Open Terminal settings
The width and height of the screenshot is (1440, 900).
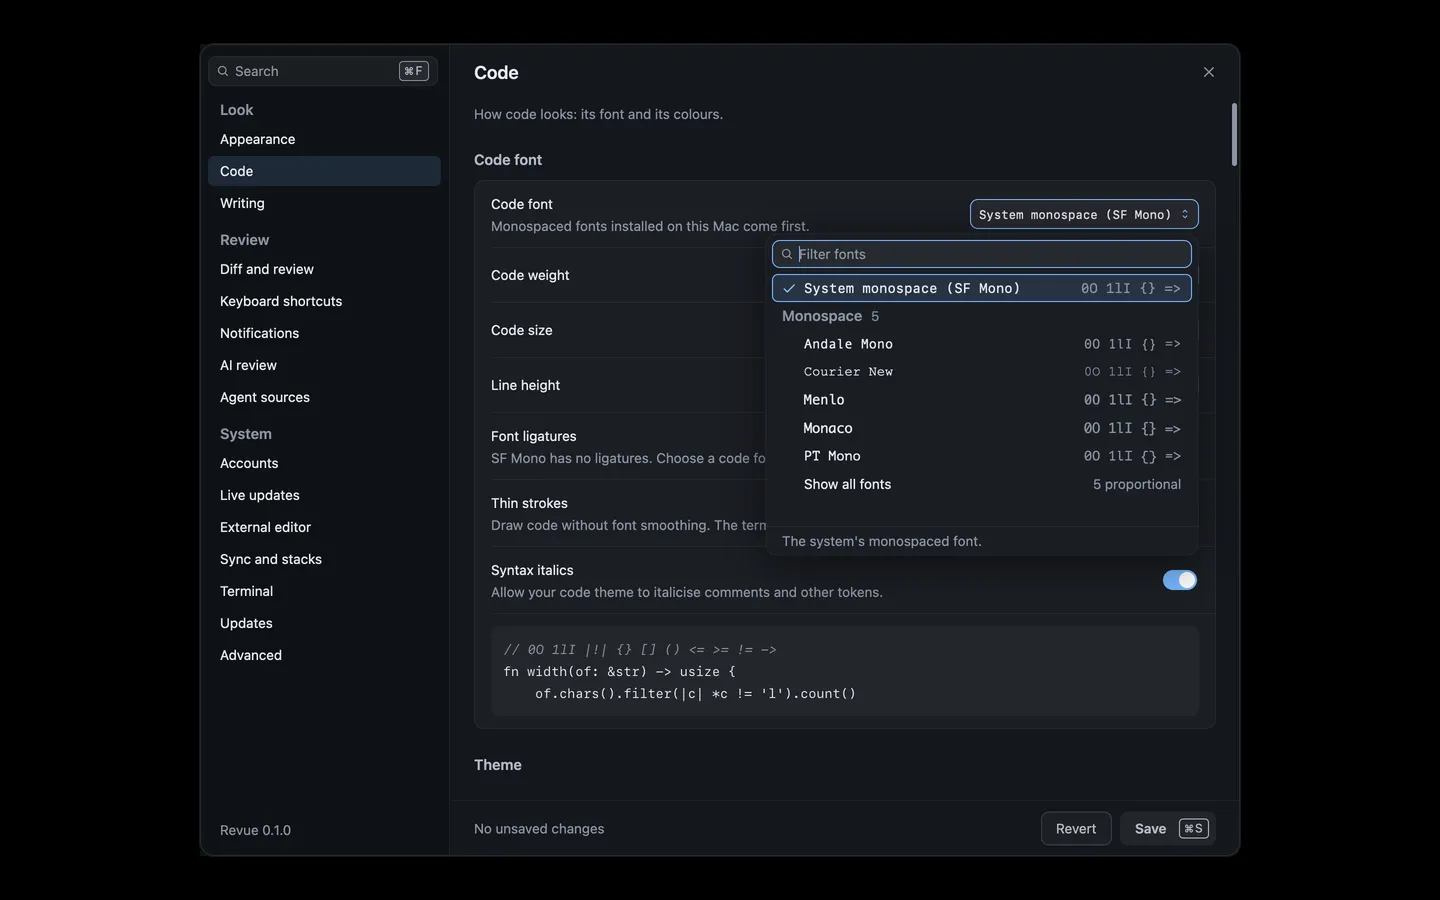[x=324, y=591]
